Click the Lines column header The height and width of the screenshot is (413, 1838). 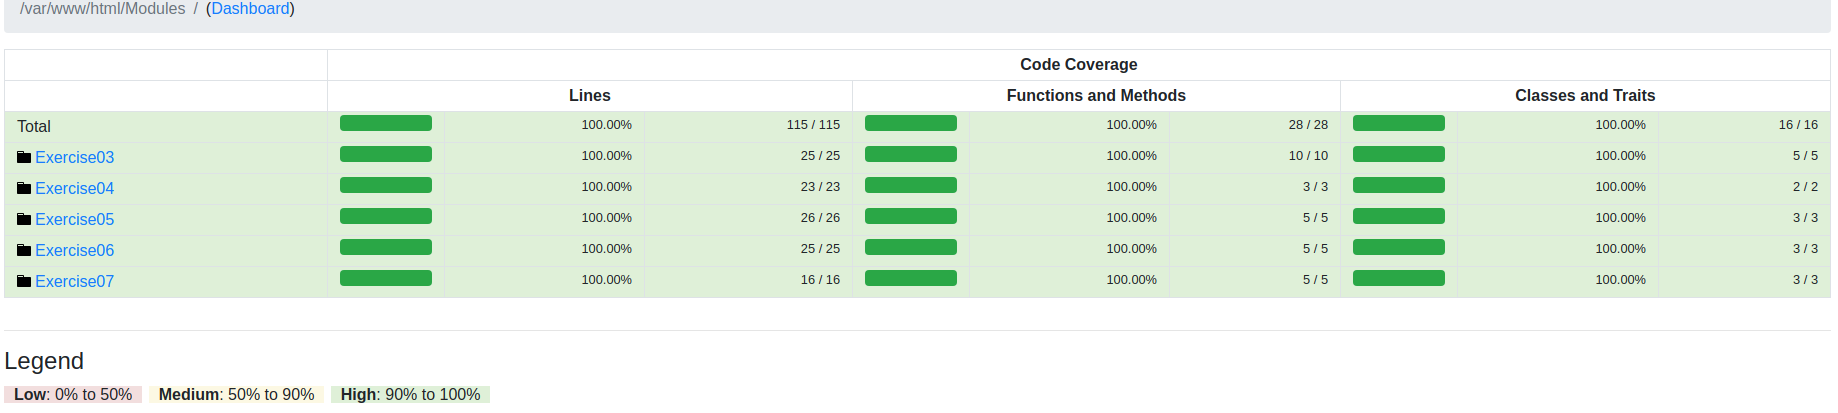(590, 96)
